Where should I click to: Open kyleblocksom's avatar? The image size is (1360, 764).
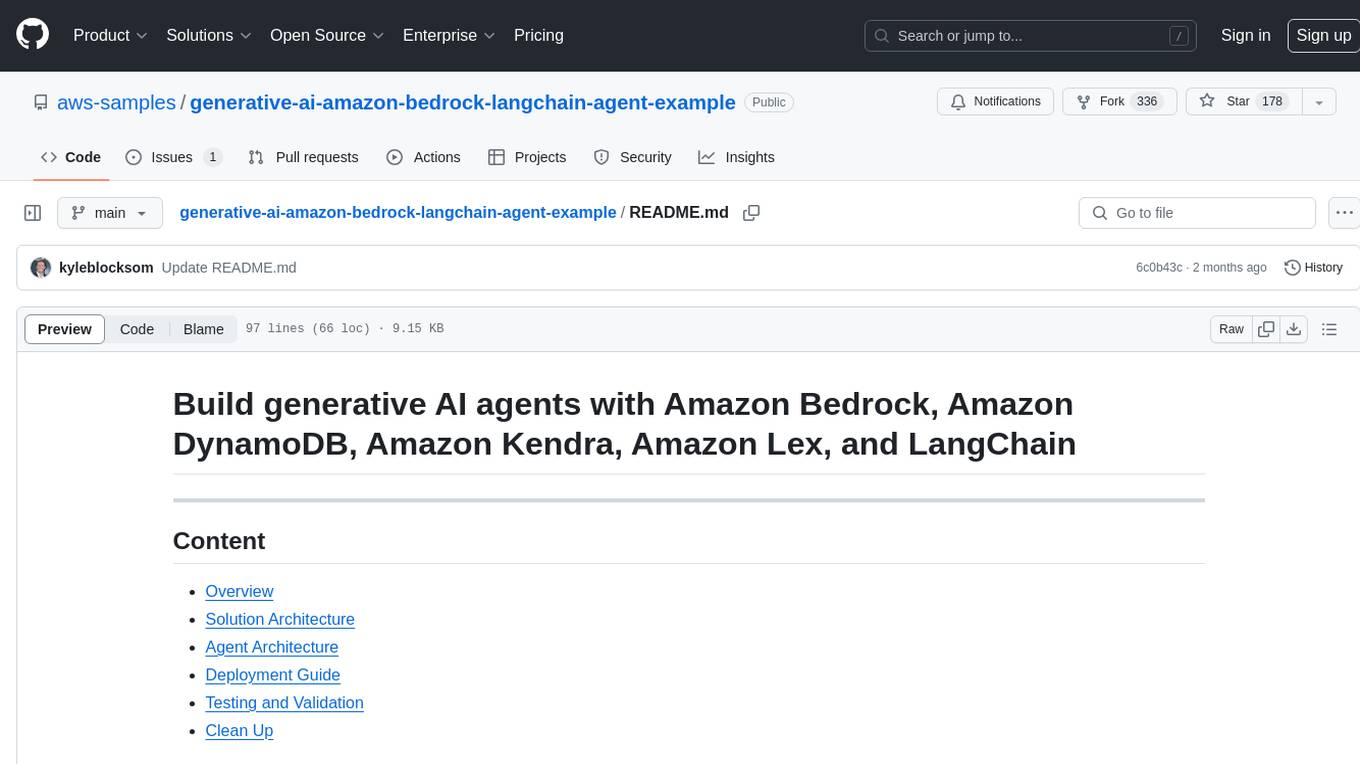click(41, 267)
